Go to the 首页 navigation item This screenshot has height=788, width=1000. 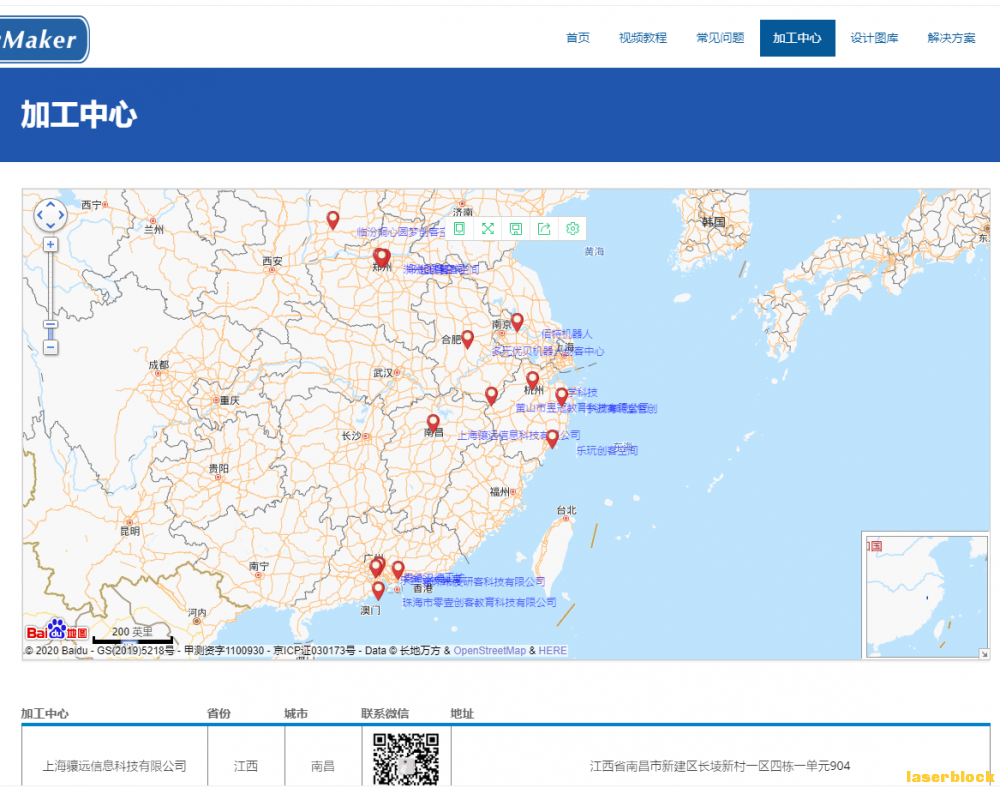(578, 38)
